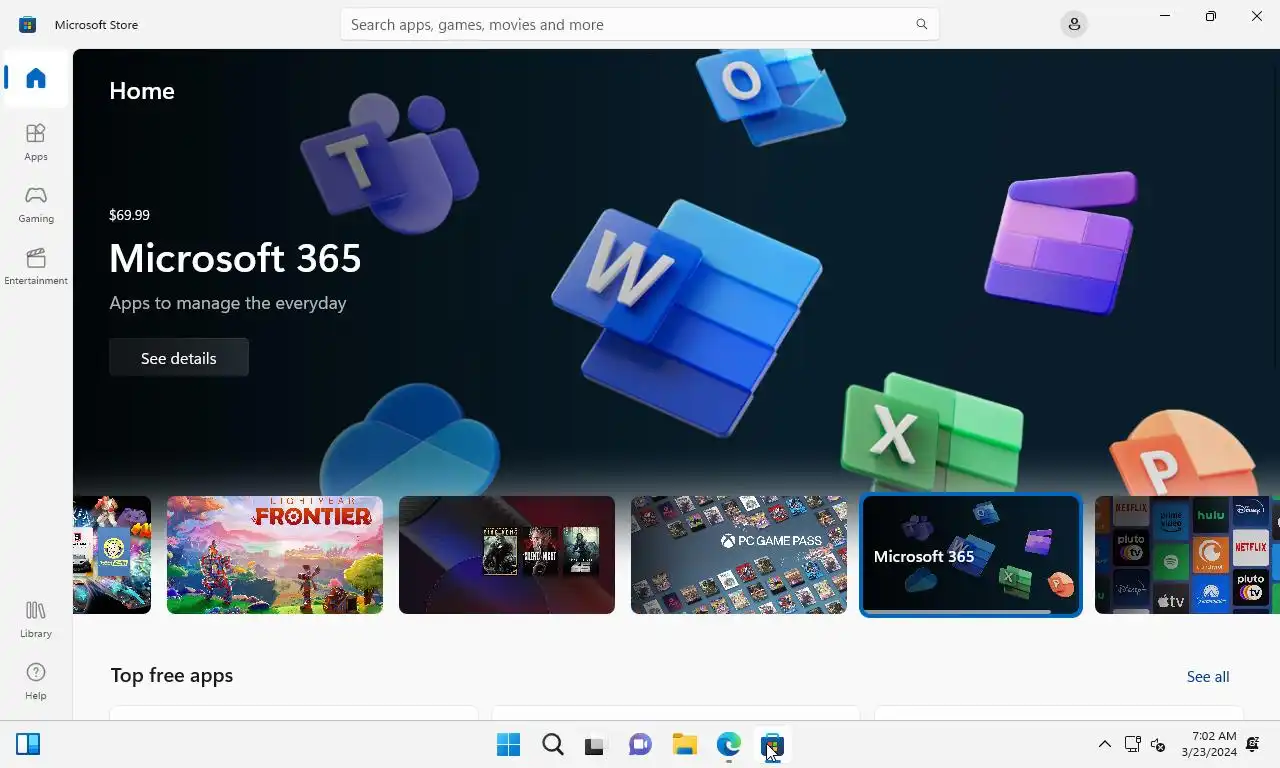Open Help in the sidebar
Screen dimensions: 1280x768
click(x=36, y=681)
